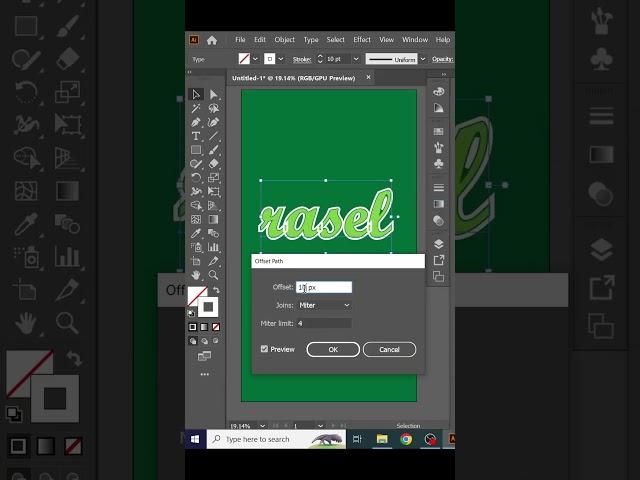Select the Type tool

pos(196,136)
